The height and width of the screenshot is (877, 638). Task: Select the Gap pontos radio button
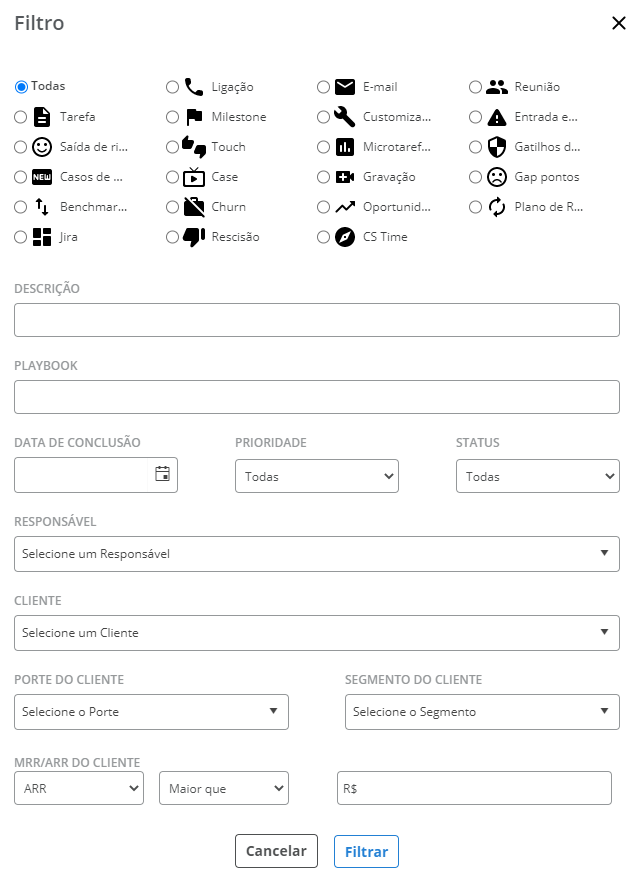[475, 177]
